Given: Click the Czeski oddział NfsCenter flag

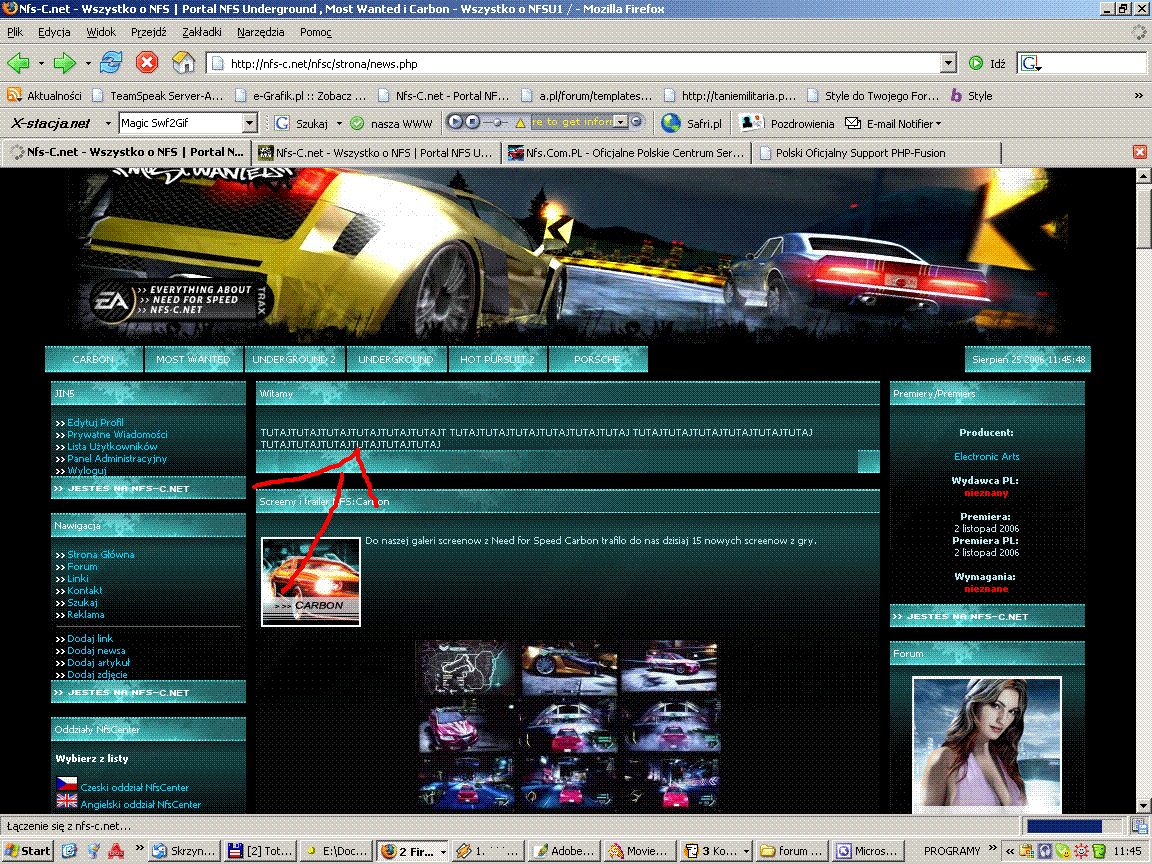Looking at the screenshot, I should point(67,784).
